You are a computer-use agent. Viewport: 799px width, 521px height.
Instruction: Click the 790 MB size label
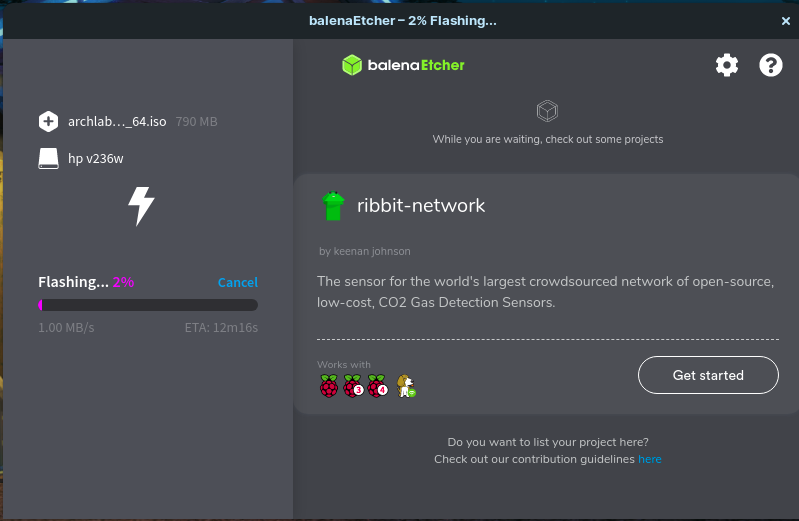196,122
